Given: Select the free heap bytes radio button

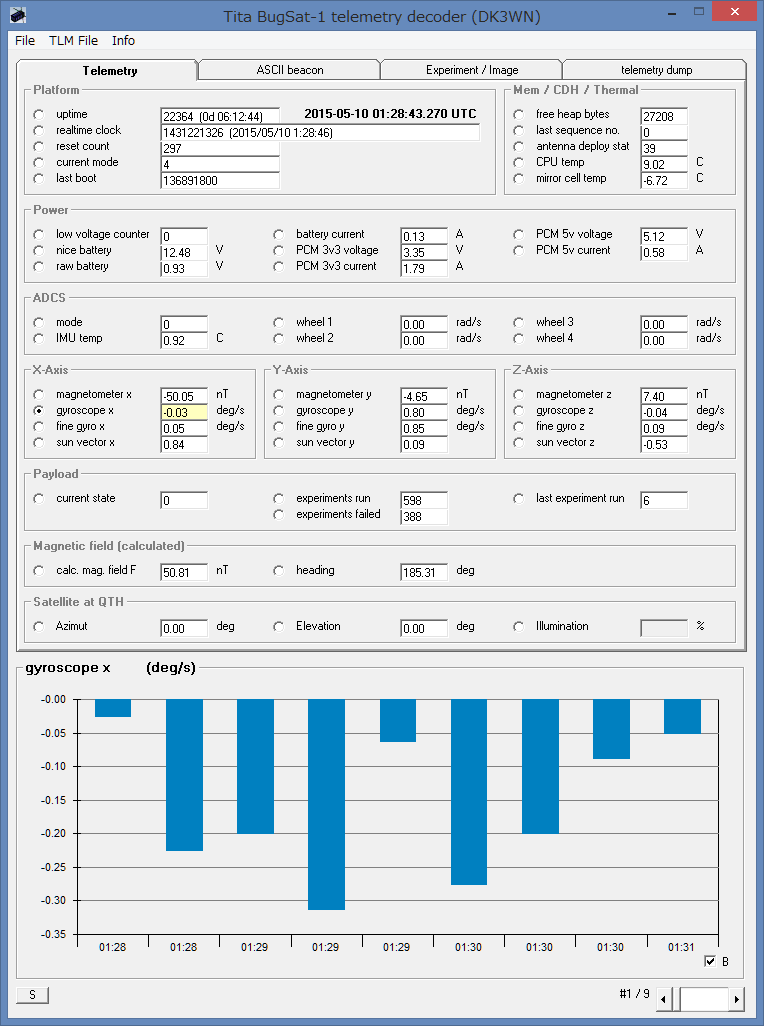Looking at the screenshot, I should click(519, 115).
